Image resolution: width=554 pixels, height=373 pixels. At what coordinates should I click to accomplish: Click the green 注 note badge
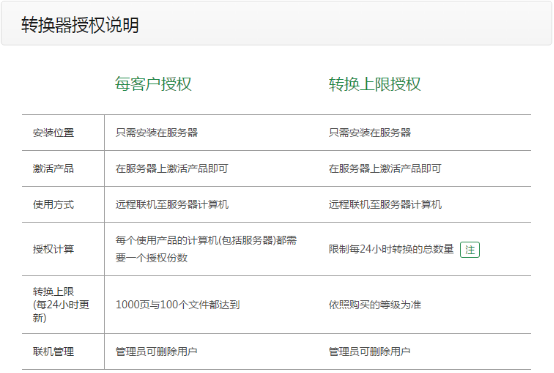(x=470, y=250)
